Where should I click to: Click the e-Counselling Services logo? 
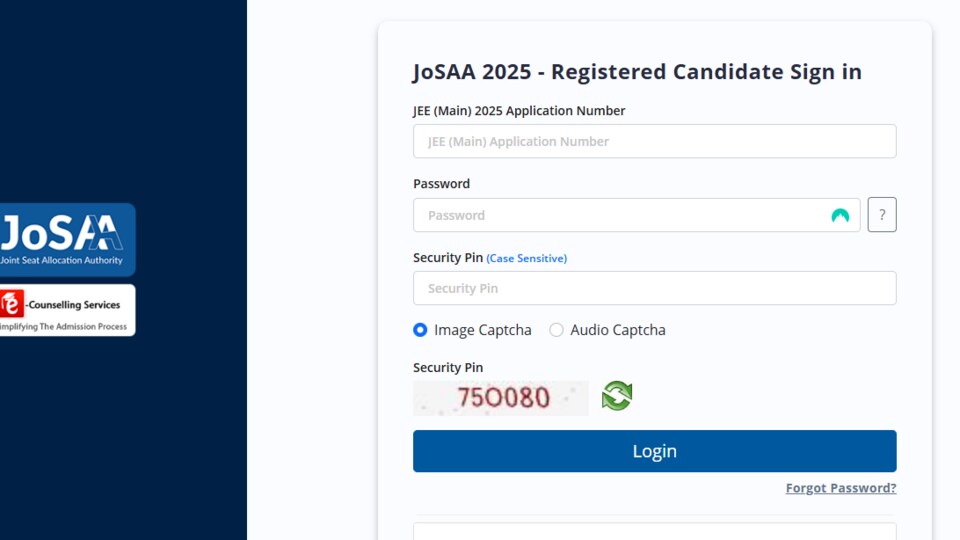pyautogui.click(x=67, y=310)
